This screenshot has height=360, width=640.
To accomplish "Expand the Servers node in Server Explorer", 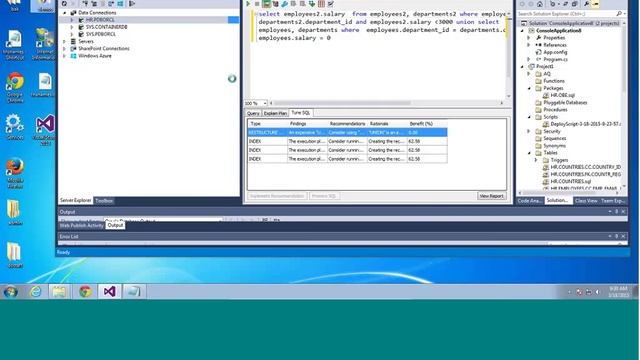I will click(x=64, y=42).
